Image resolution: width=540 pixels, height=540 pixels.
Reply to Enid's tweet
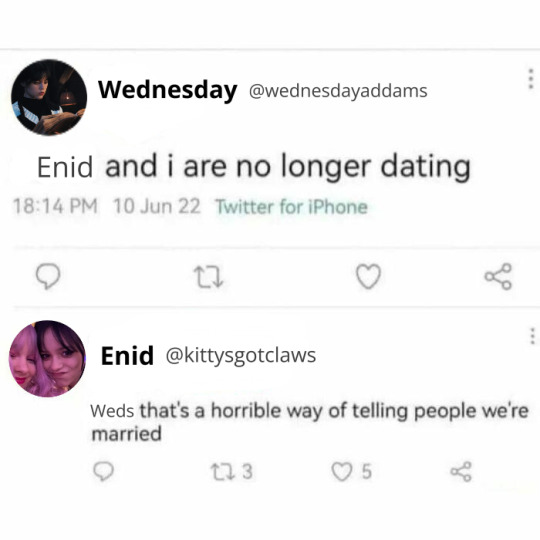pos(103,471)
